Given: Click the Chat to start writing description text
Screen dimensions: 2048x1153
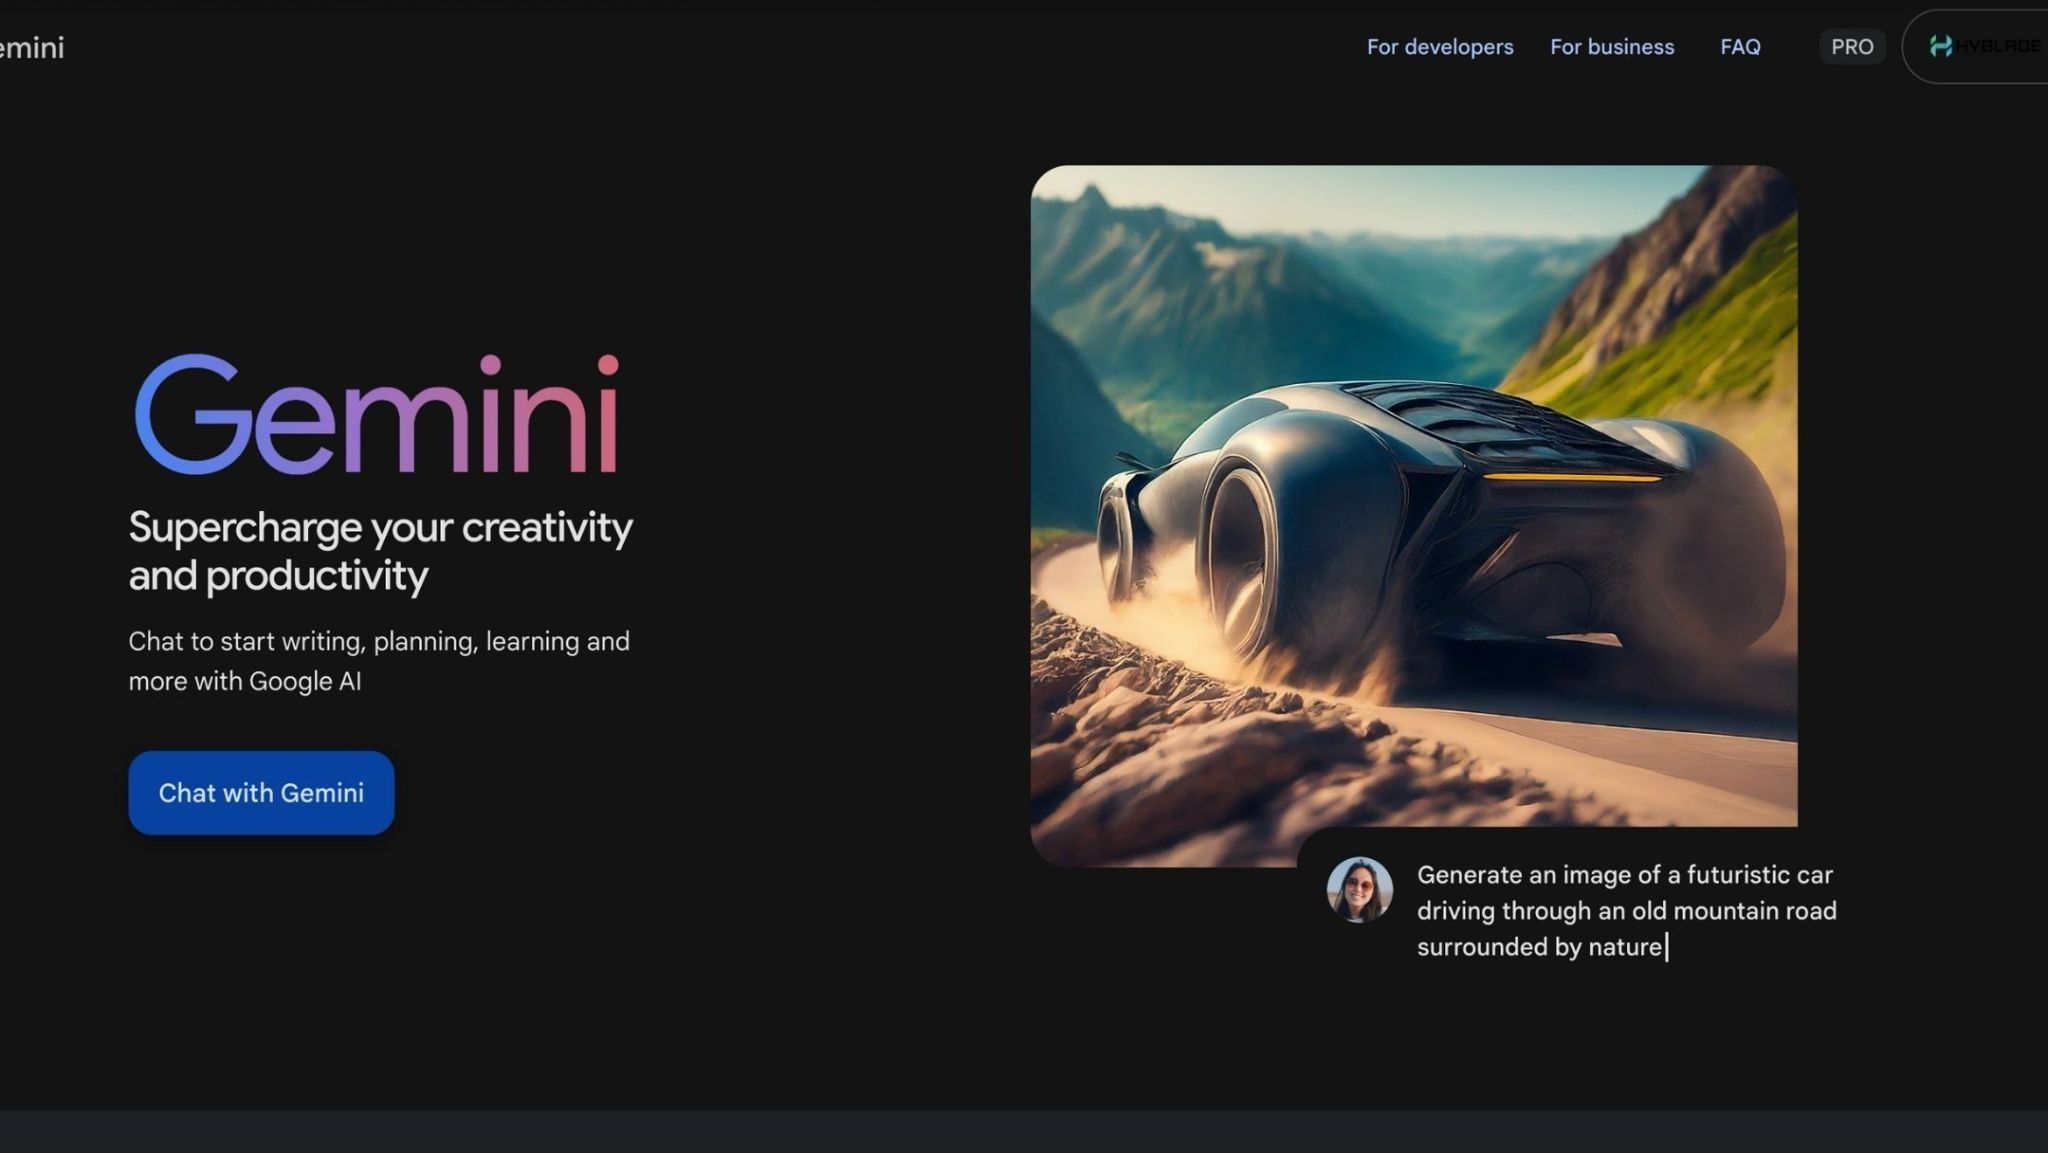Looking at the screenshot, I should (379, 661).
